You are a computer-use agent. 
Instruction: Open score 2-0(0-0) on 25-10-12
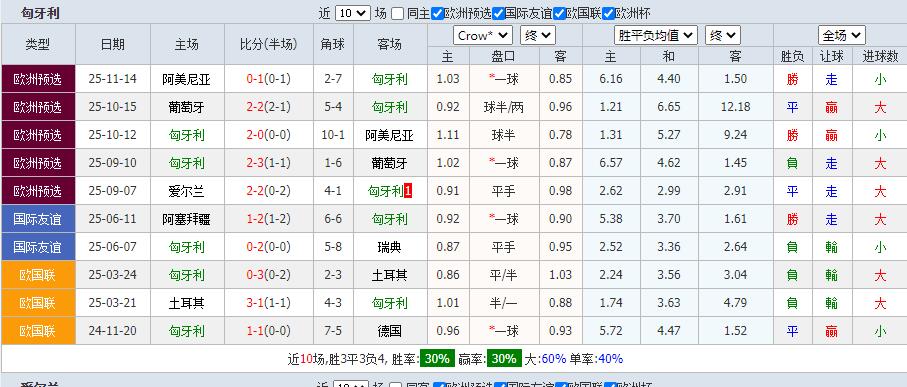268,135
